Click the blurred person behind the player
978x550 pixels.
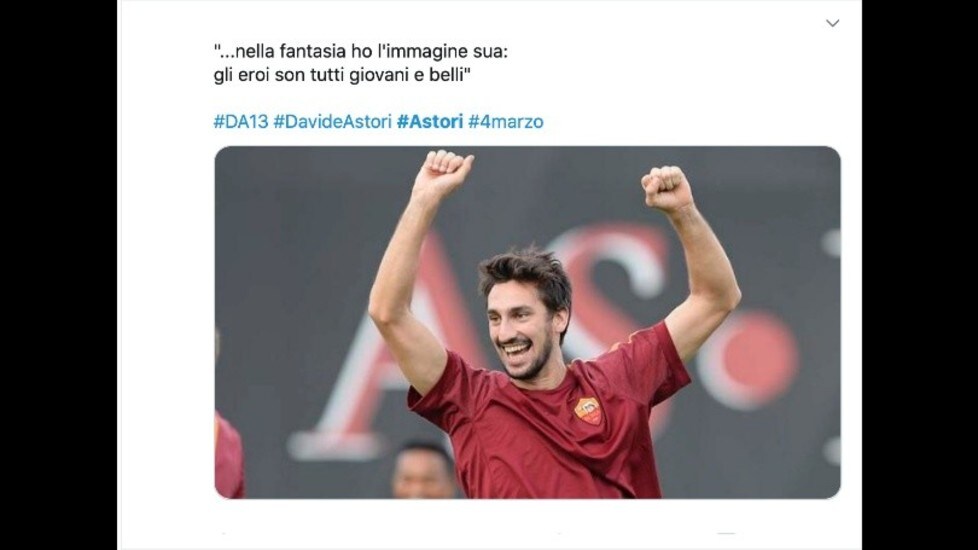(424, 471)
